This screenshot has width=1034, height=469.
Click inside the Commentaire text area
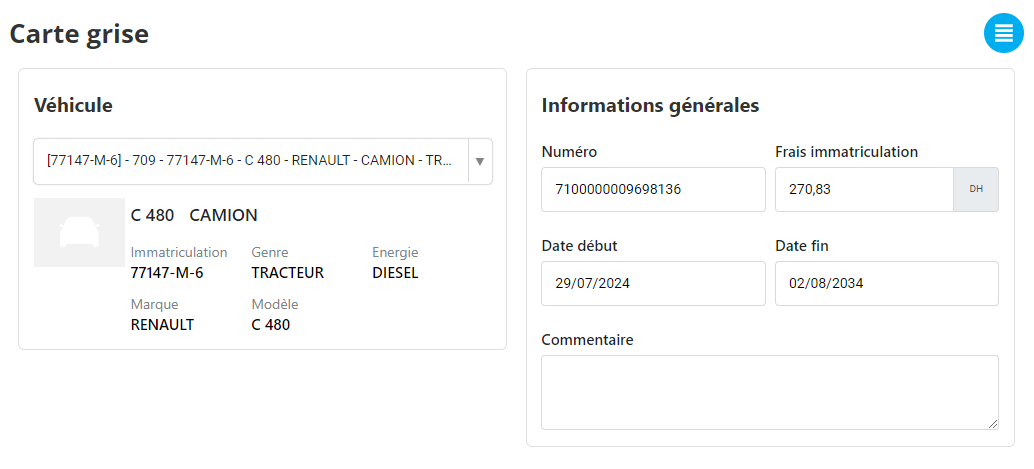point(770,392)
